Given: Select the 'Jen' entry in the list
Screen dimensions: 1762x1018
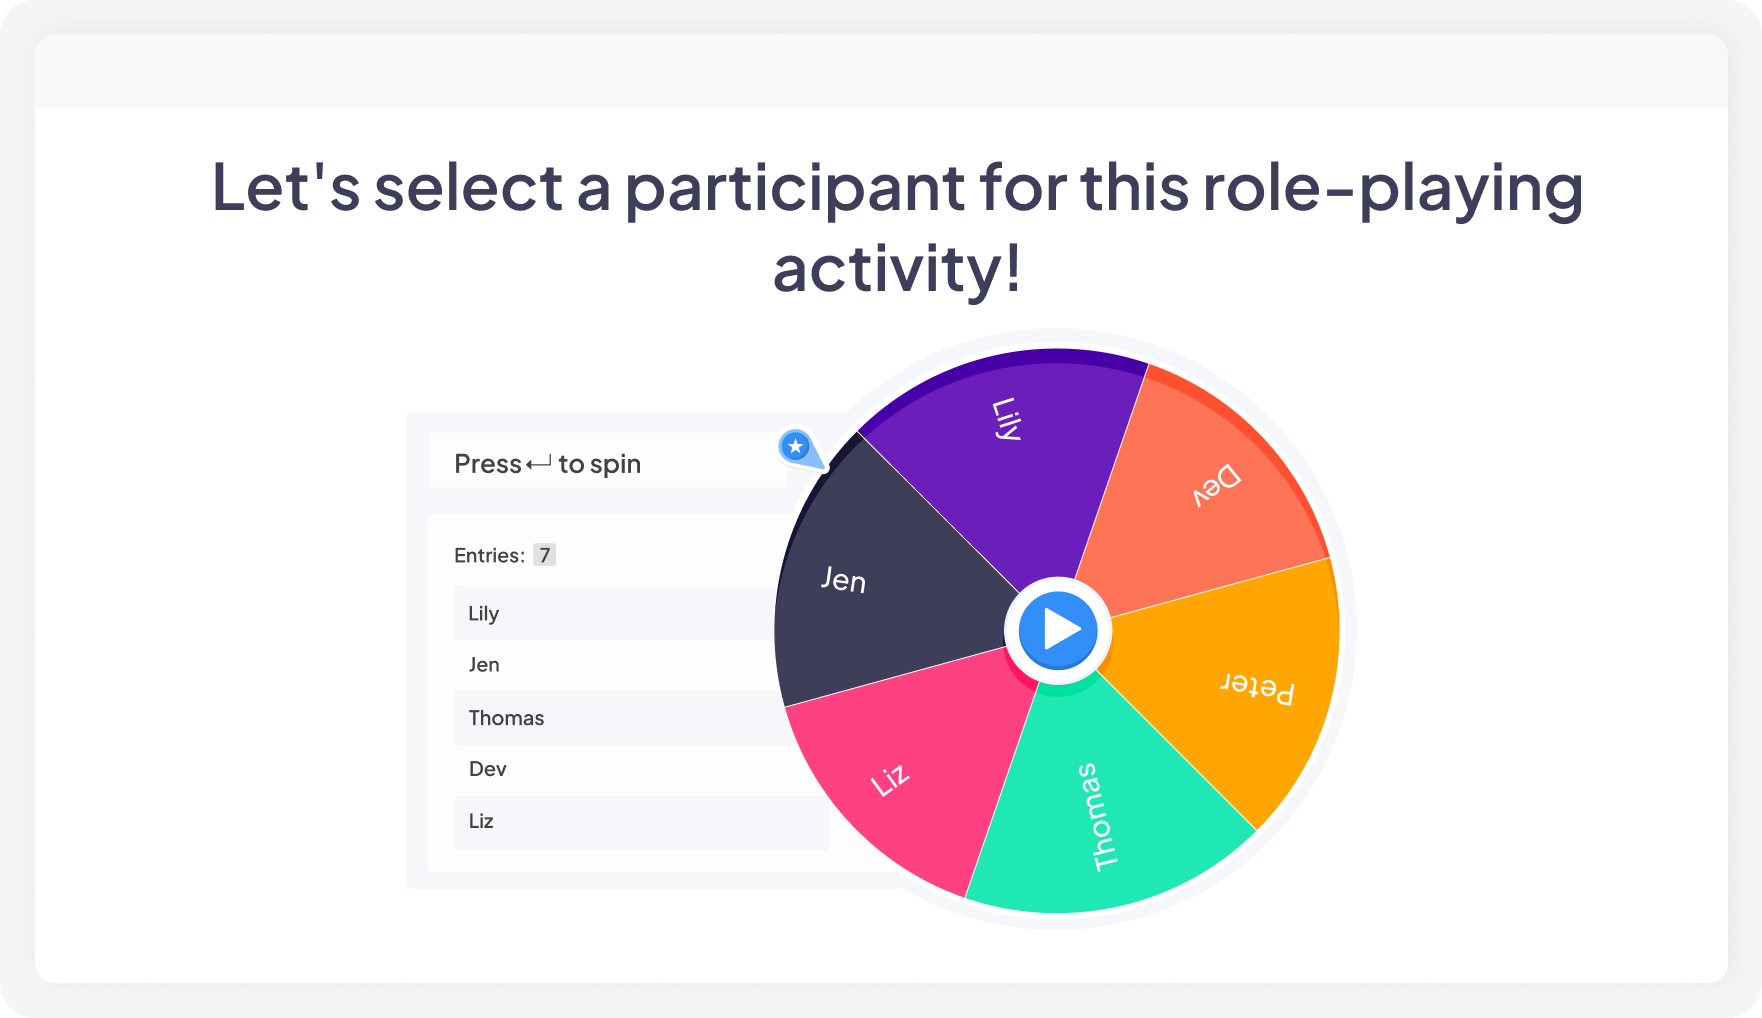Looking at the screenshot, I should [482, 664].
